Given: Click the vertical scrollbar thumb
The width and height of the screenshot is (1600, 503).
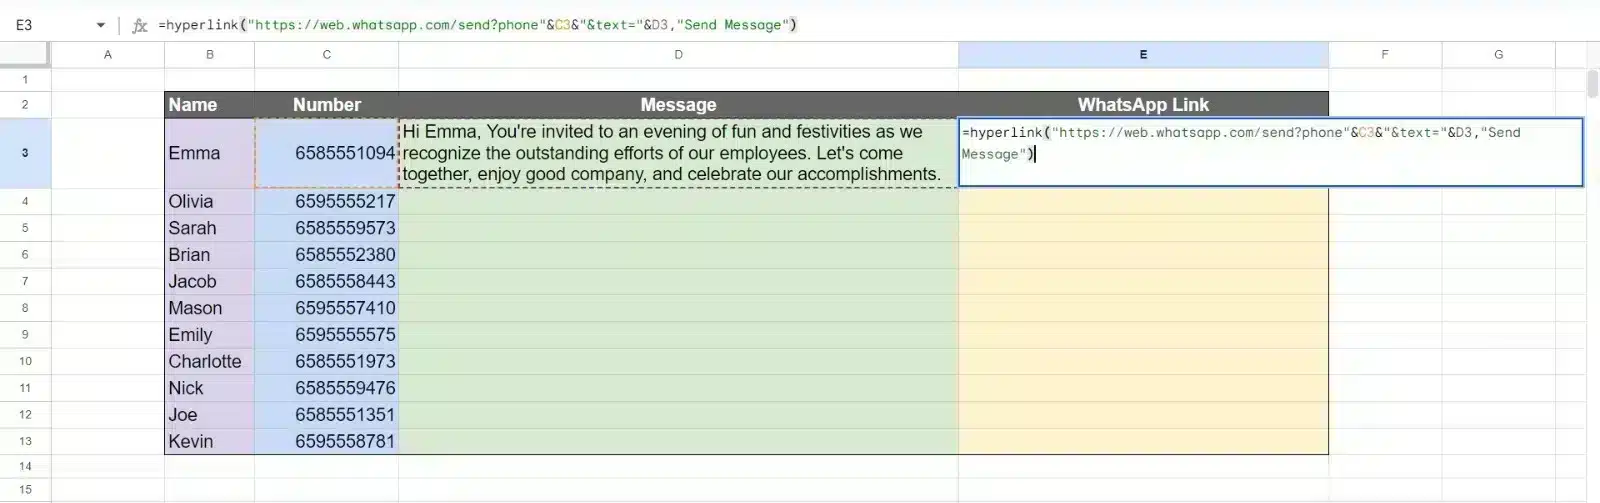Looking at the screenshot, I should 1592,84.
